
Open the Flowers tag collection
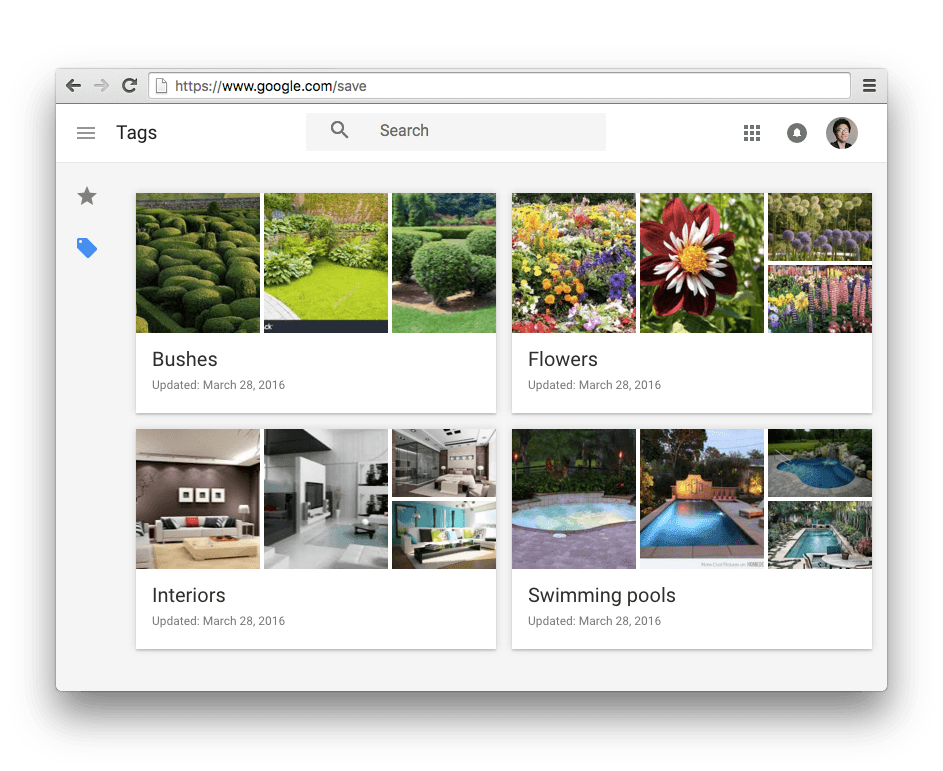pyautogui.click(x=562, y=360)
